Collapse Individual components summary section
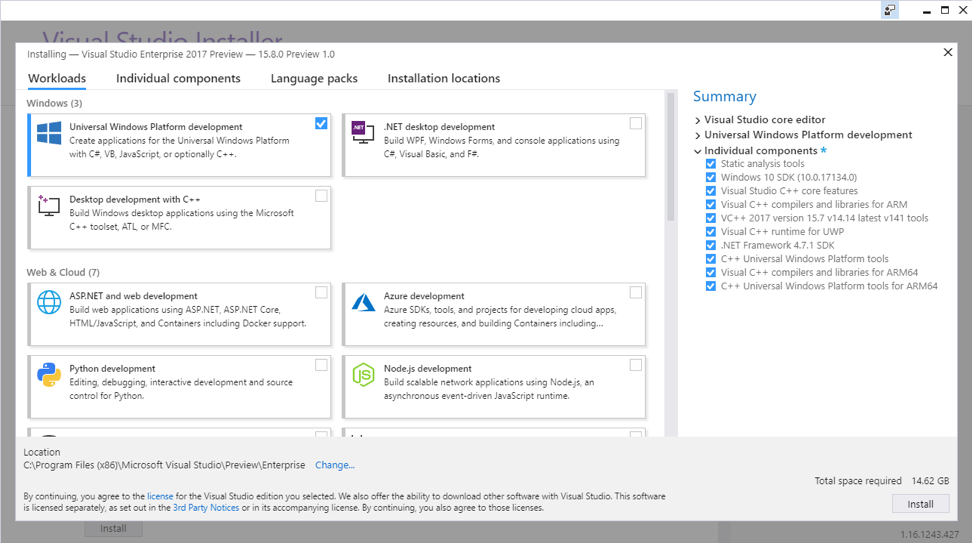The height and width of the screenshot is (543, 972). click(697, 151)
